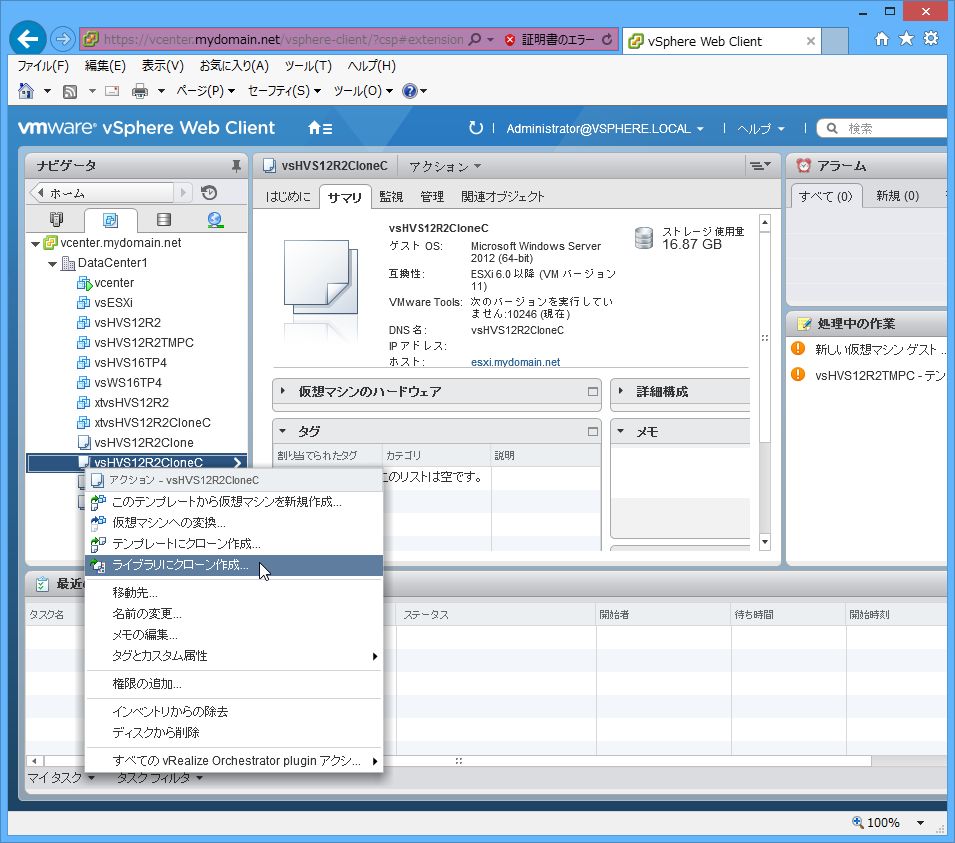
Task: Switch to Storage navigator tab icon
Action: coord(163,219)
